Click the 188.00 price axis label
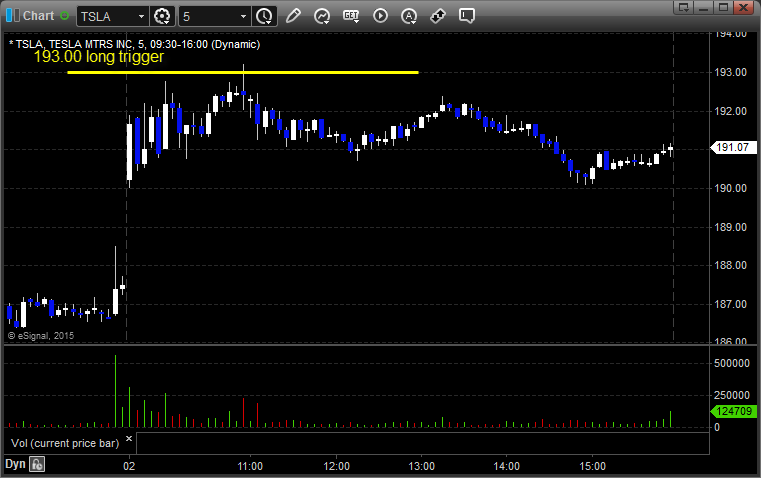This screenshot has width=761, height=478. 730,265
